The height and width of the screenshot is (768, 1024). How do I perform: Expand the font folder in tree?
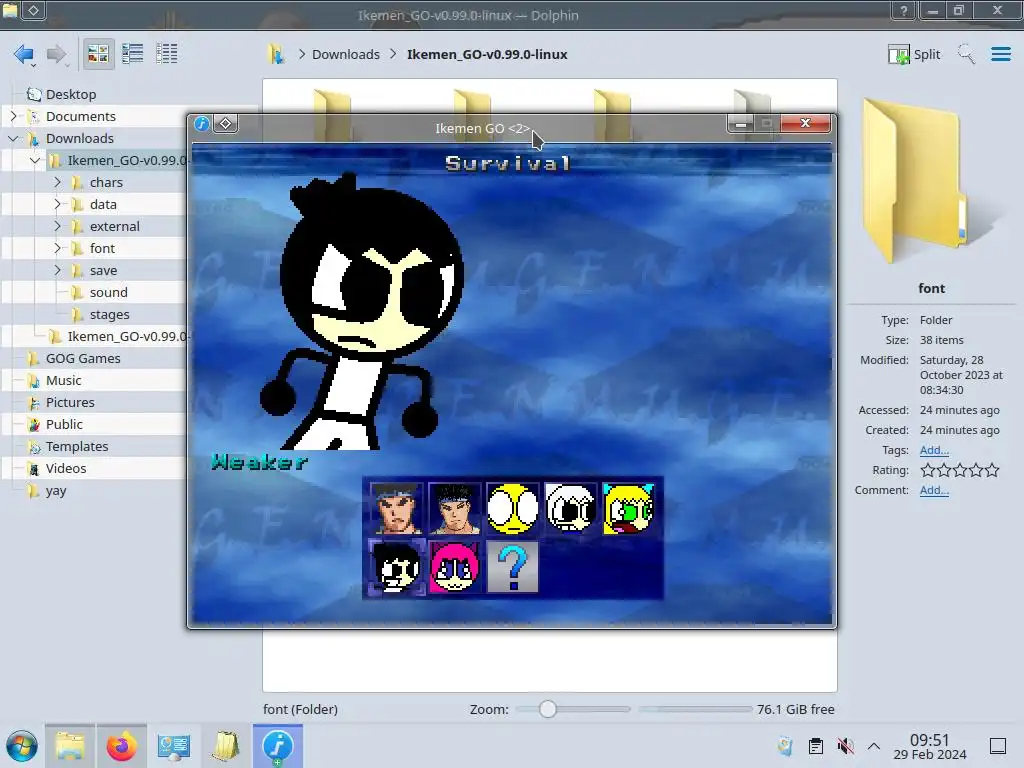[57, 248]
